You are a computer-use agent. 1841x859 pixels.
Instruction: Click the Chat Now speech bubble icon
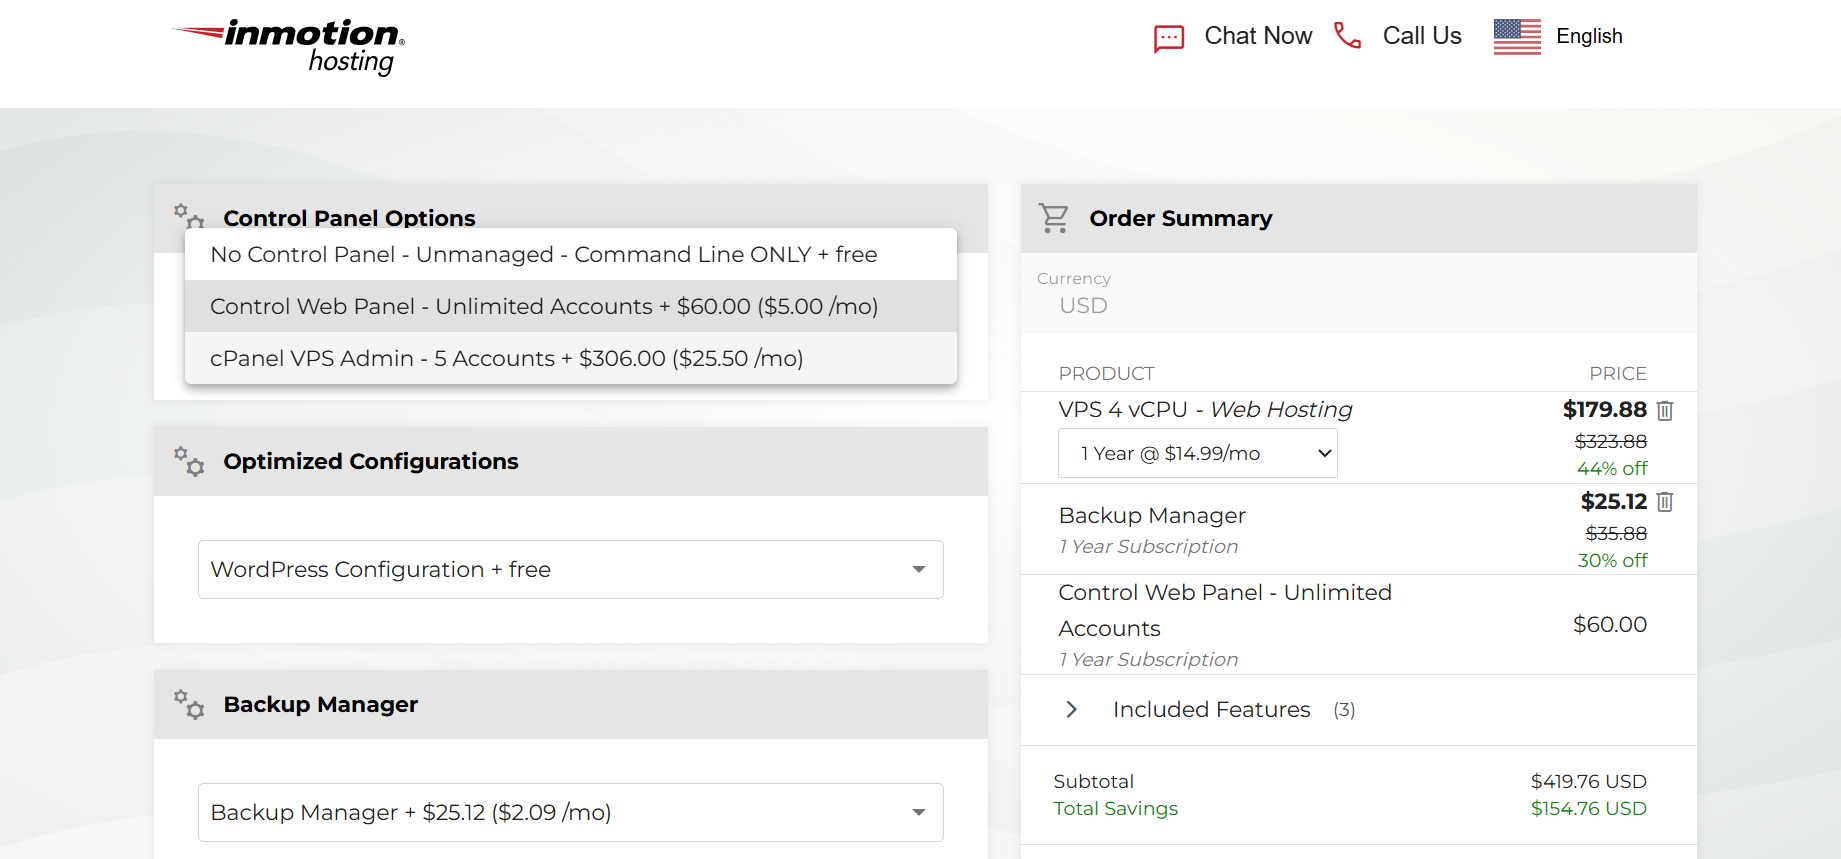coord(1169,38)
